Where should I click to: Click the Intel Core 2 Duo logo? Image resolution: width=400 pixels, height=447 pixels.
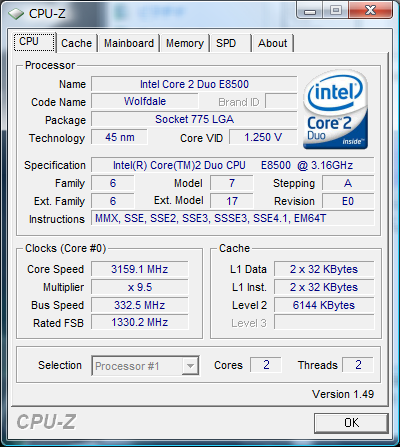pos(336,109)
